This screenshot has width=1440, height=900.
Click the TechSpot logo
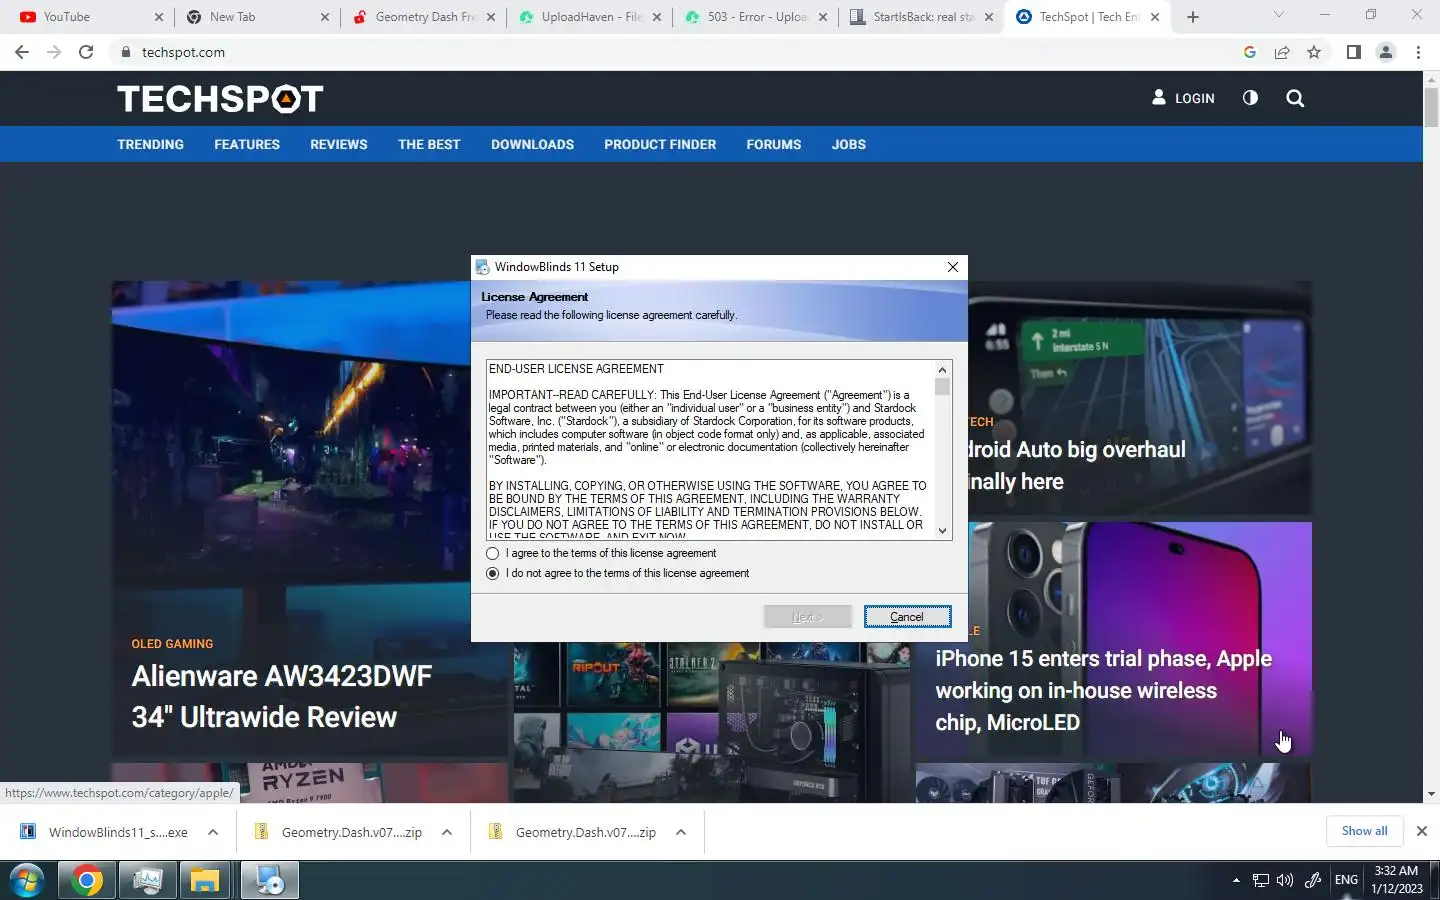[x=220, y=98]
